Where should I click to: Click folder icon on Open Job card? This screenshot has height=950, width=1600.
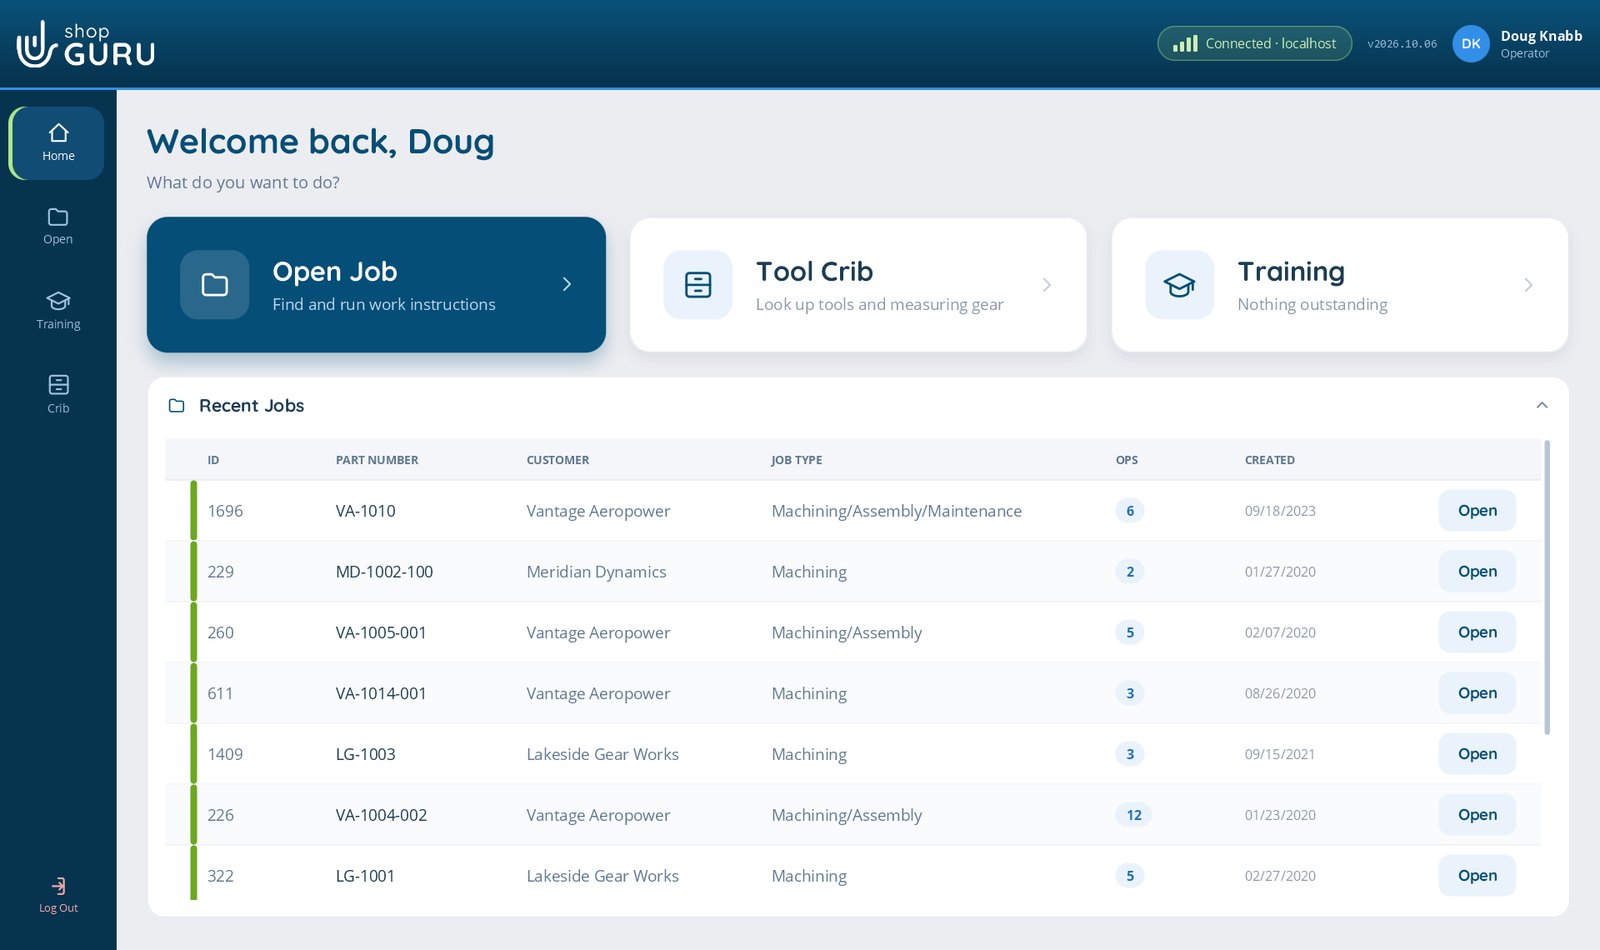click(214, 285)
